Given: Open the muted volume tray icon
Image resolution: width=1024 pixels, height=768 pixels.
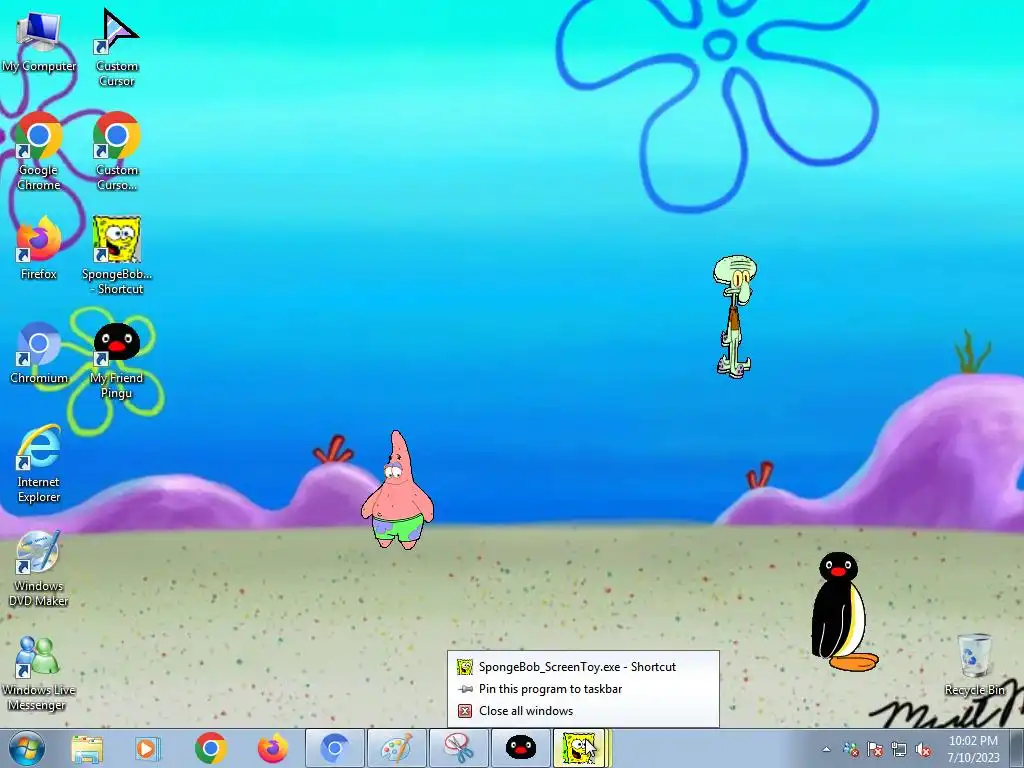Looking at the screenshot, I should [x=923, y=749].
